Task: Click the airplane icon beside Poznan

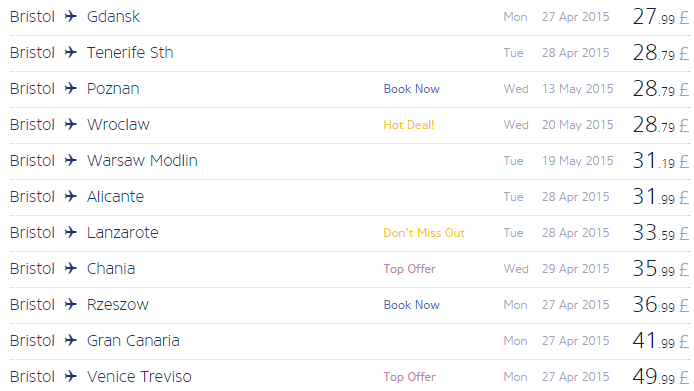Action: 71,89
